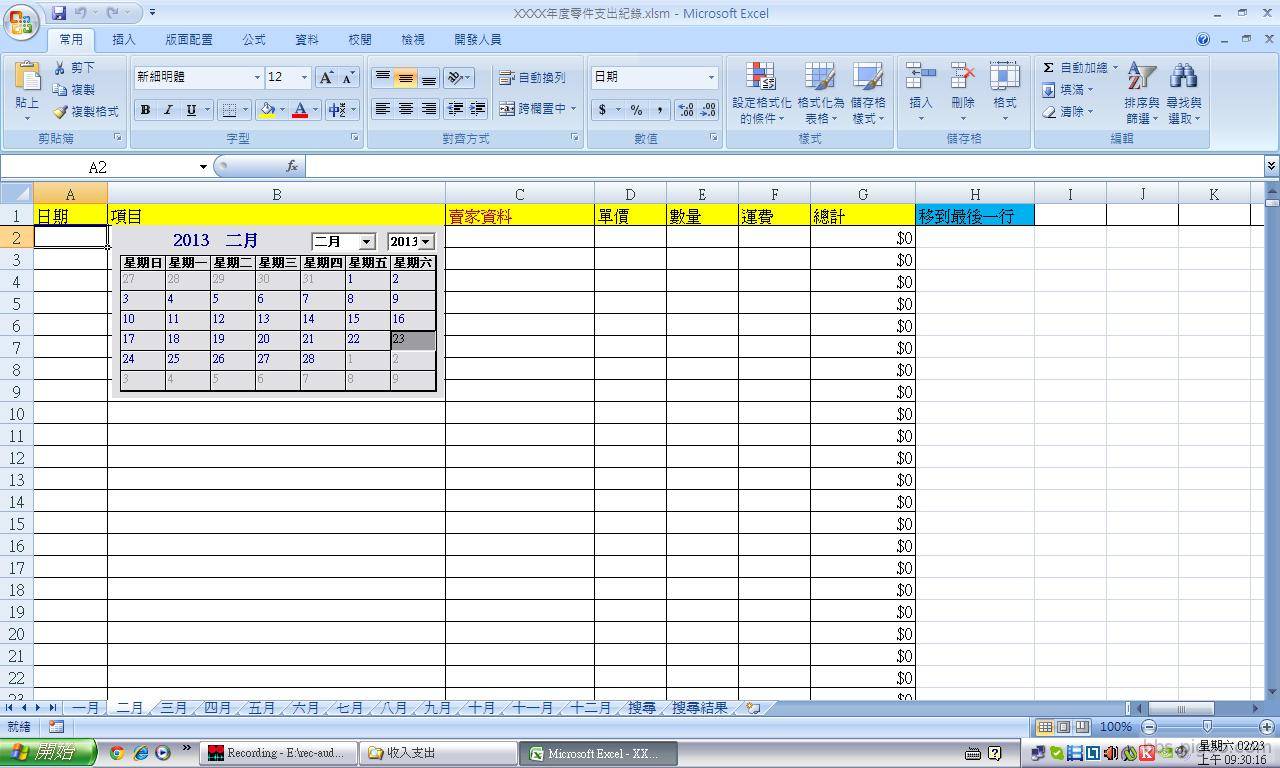Toggle Italic formatting
This screenshot has width=1280, height=768.
click(x=168, y=109)
